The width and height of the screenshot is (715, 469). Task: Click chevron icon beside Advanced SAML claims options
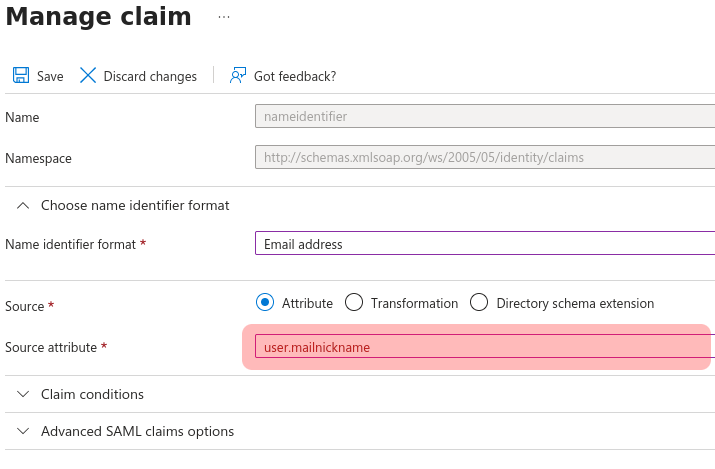click(x=22, y=431)
